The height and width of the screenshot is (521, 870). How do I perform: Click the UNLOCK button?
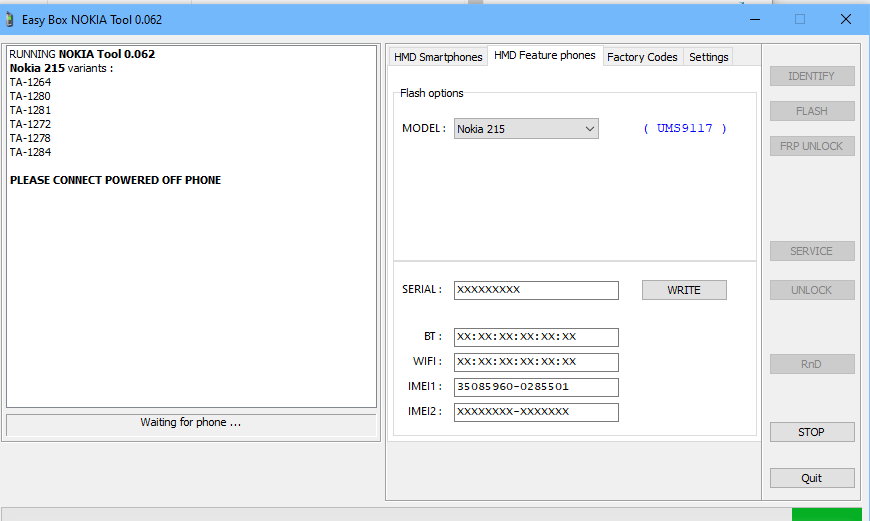(812, 290)
